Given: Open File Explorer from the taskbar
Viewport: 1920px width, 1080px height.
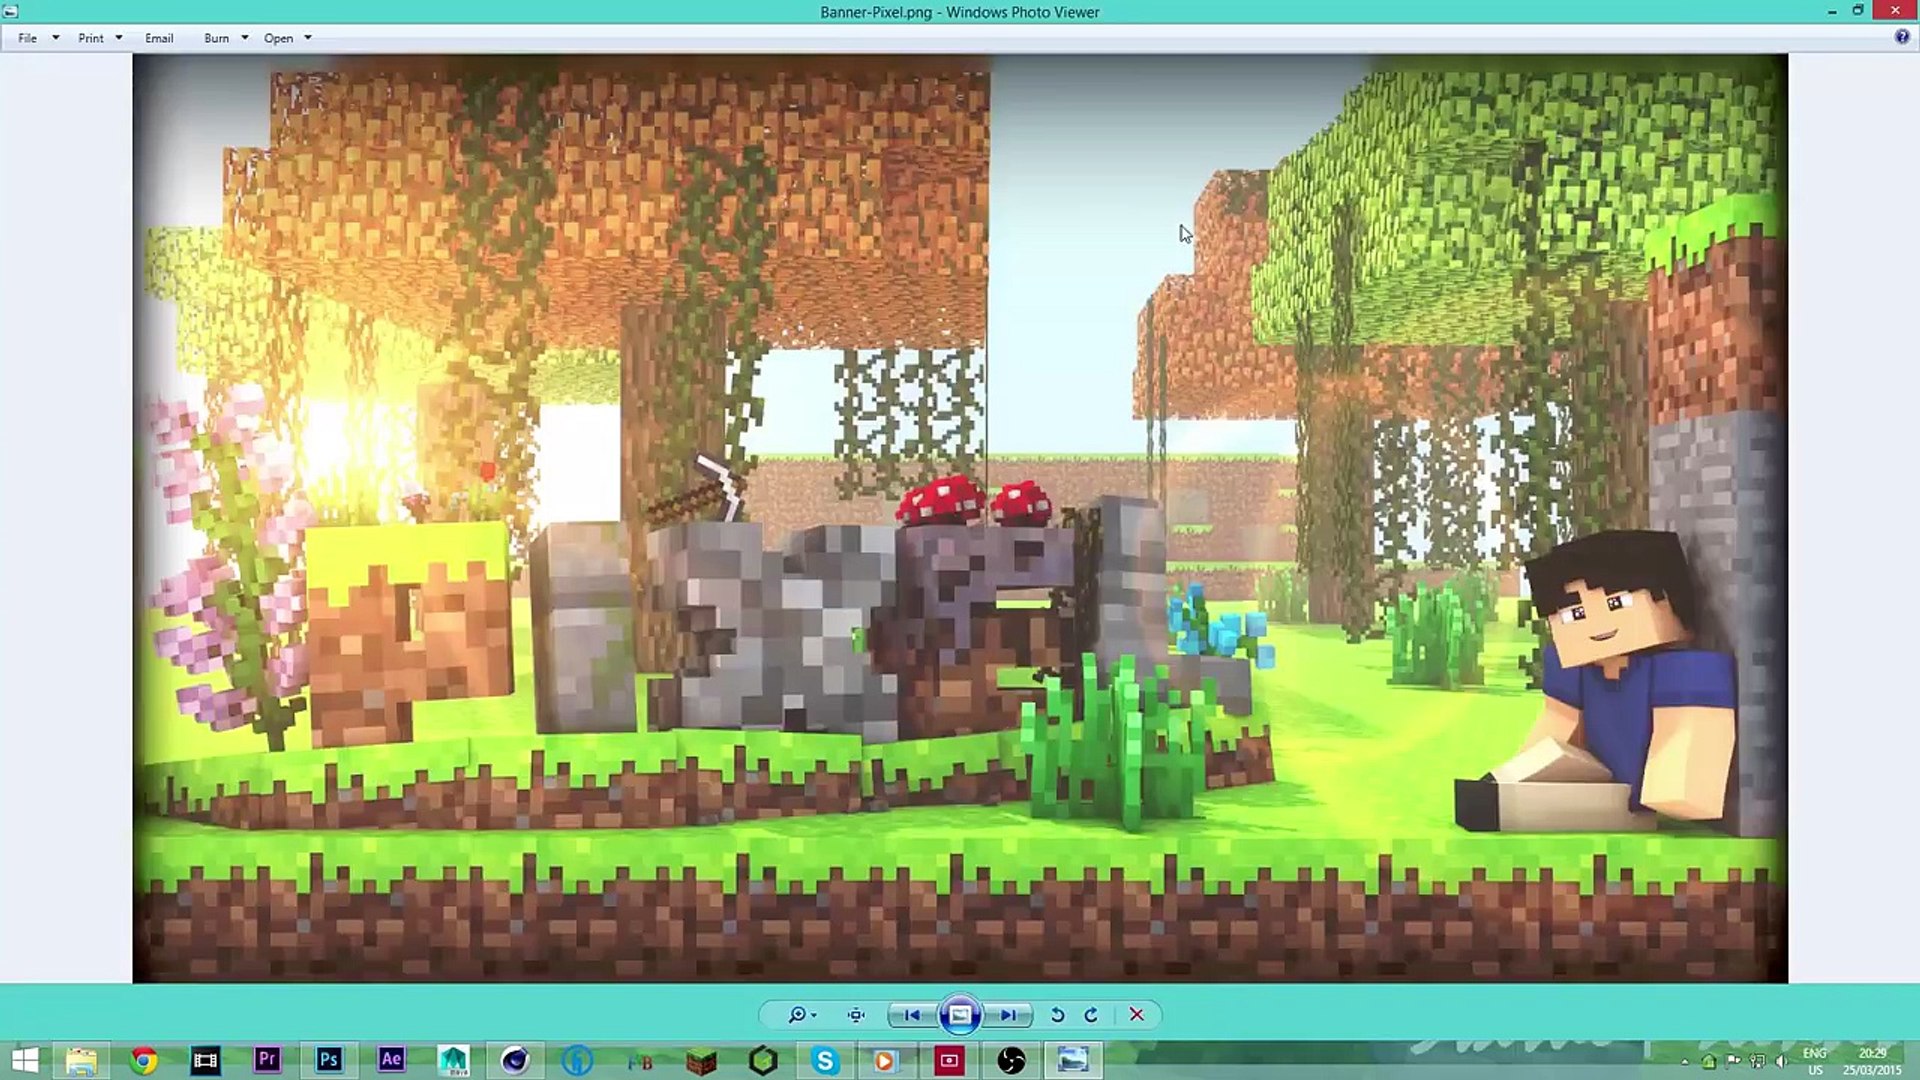Looking at the screenshot, I should pyautogui.click(x=81, y=1060).
